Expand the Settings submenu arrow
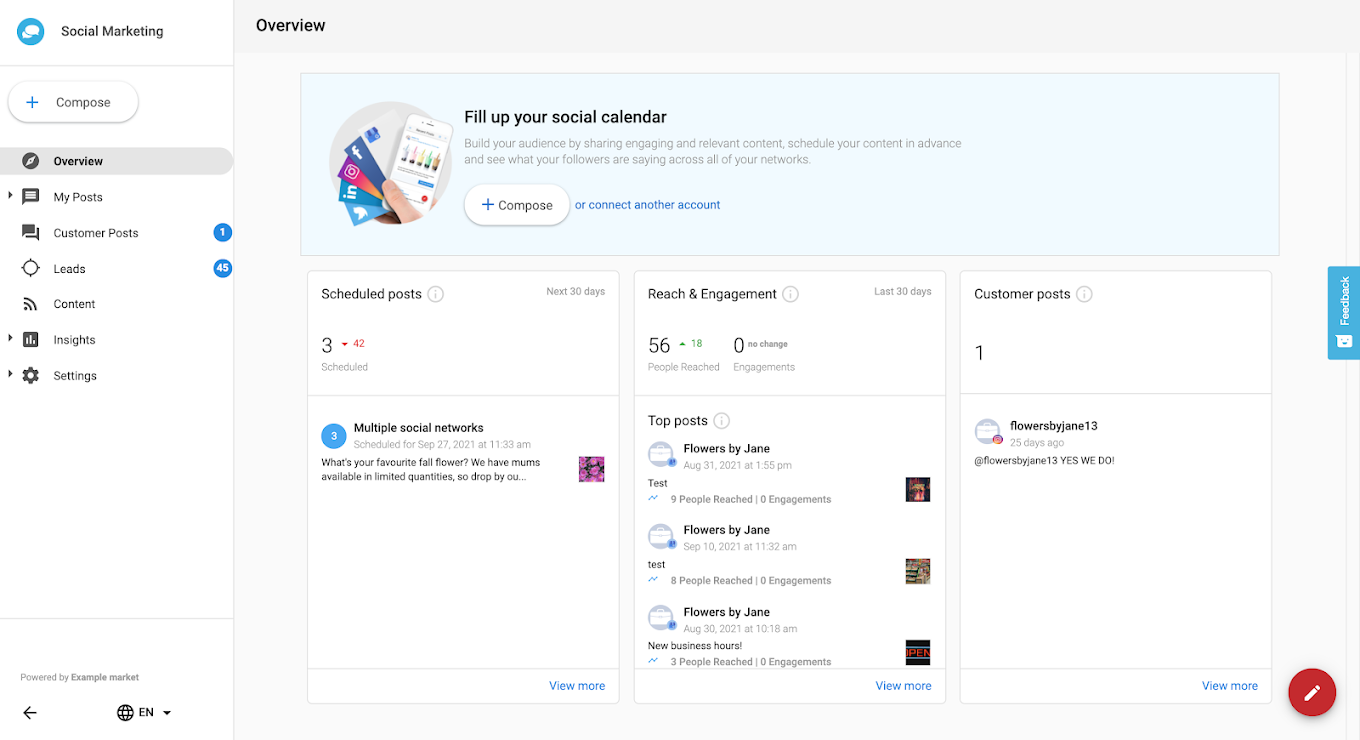 [x=10, y=375]
